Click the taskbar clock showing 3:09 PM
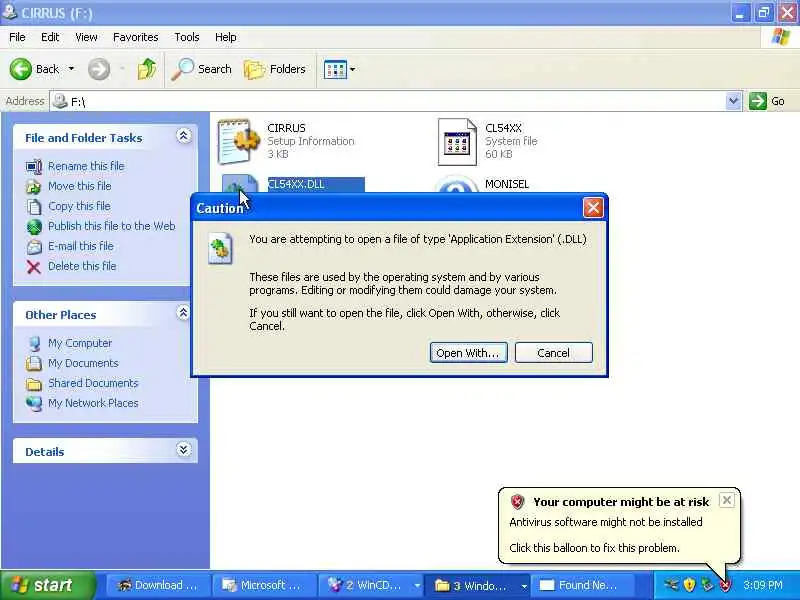The image size is (800, 600). pyautogui.click(x=763, y=585)
